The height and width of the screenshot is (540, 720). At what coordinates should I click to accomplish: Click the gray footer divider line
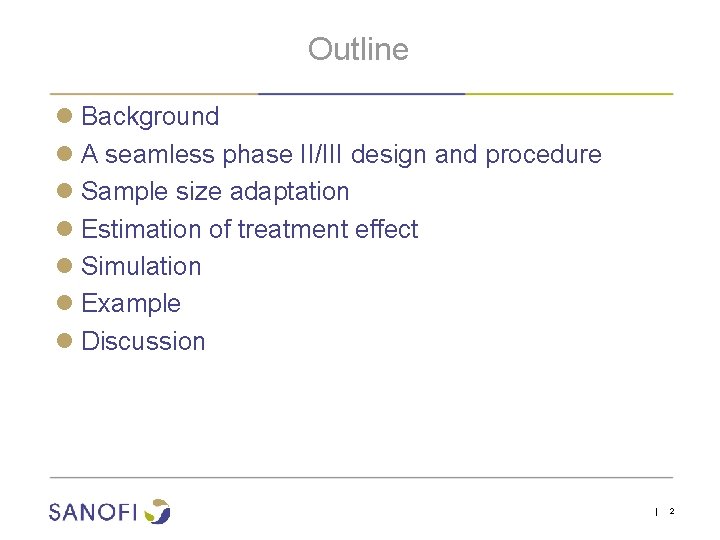pyautogui.click(x=360, y=477)
